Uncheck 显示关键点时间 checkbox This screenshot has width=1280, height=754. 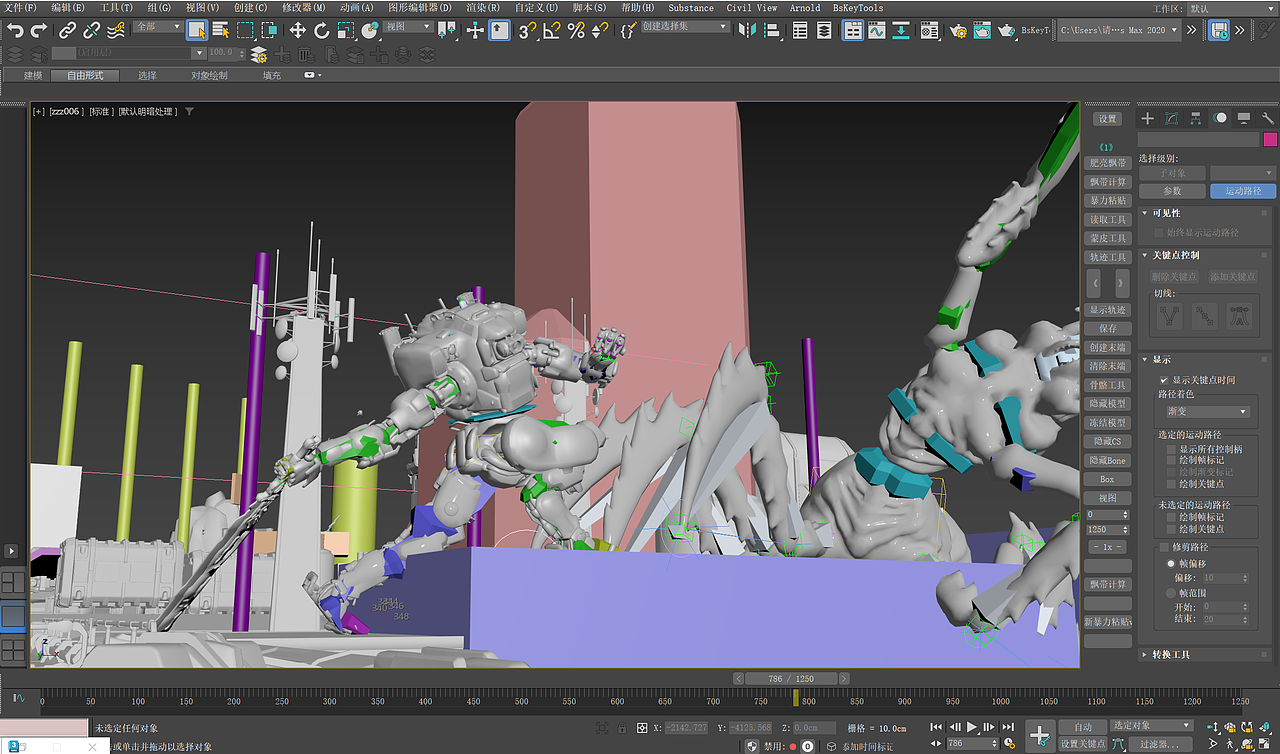click(1164, 380)
